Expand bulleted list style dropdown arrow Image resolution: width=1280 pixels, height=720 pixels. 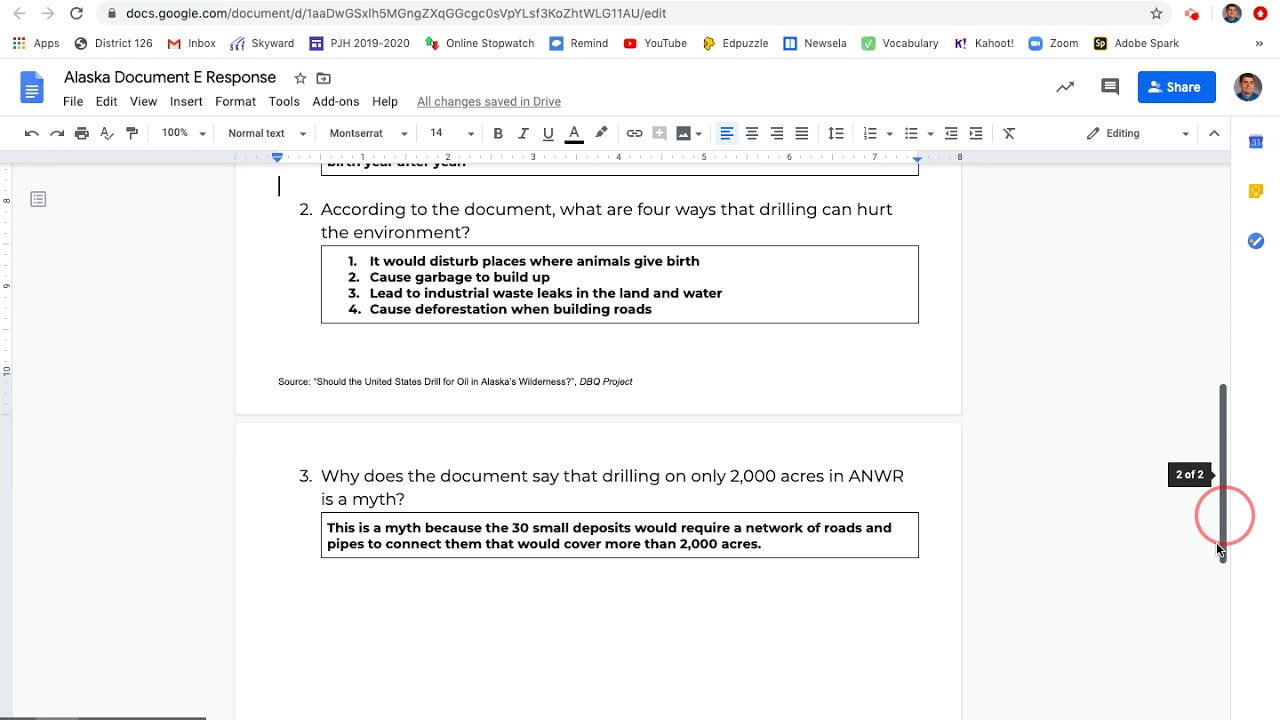[930, 133]
